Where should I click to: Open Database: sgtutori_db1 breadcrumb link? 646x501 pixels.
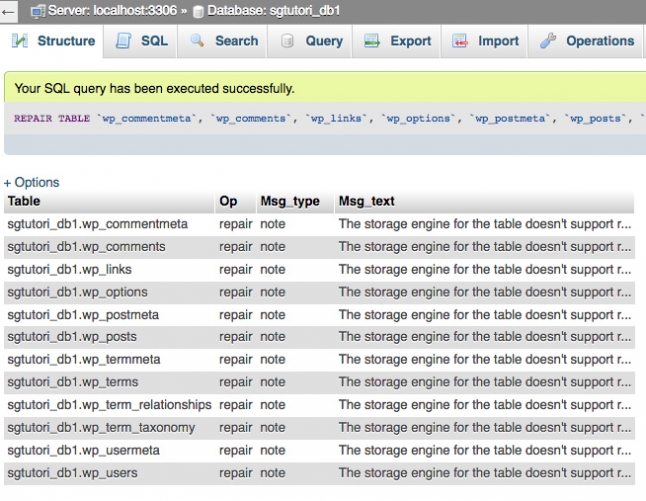click(274, 11)
